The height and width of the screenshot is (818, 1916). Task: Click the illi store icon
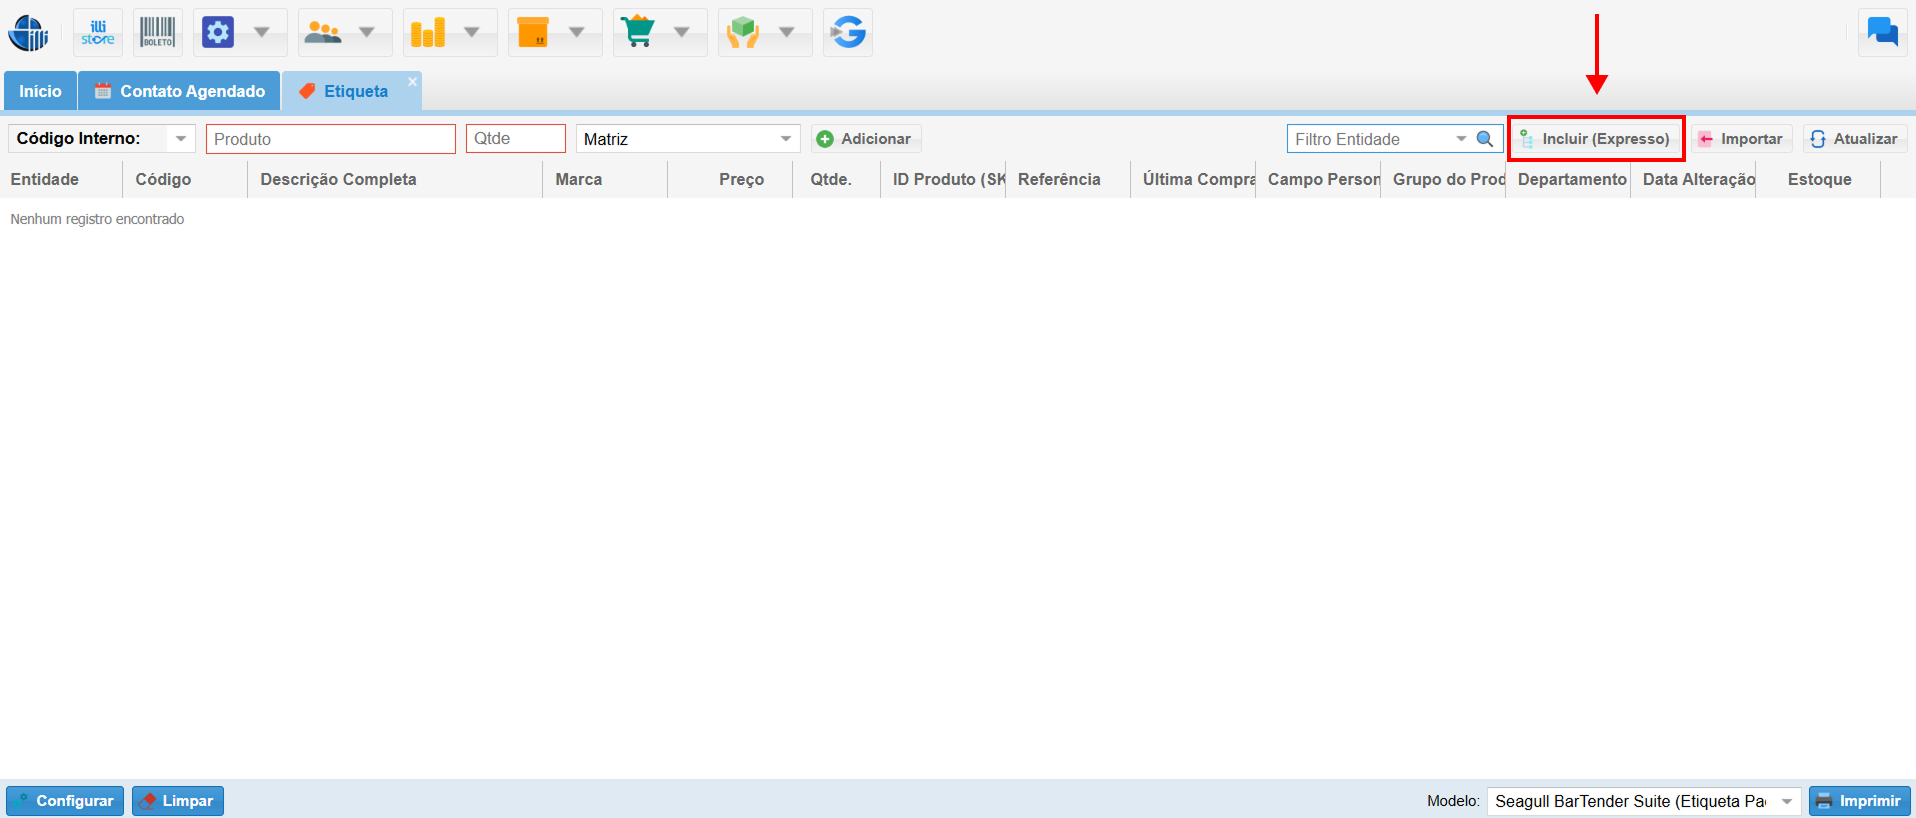pyautogui.click(x=98, y=33)
